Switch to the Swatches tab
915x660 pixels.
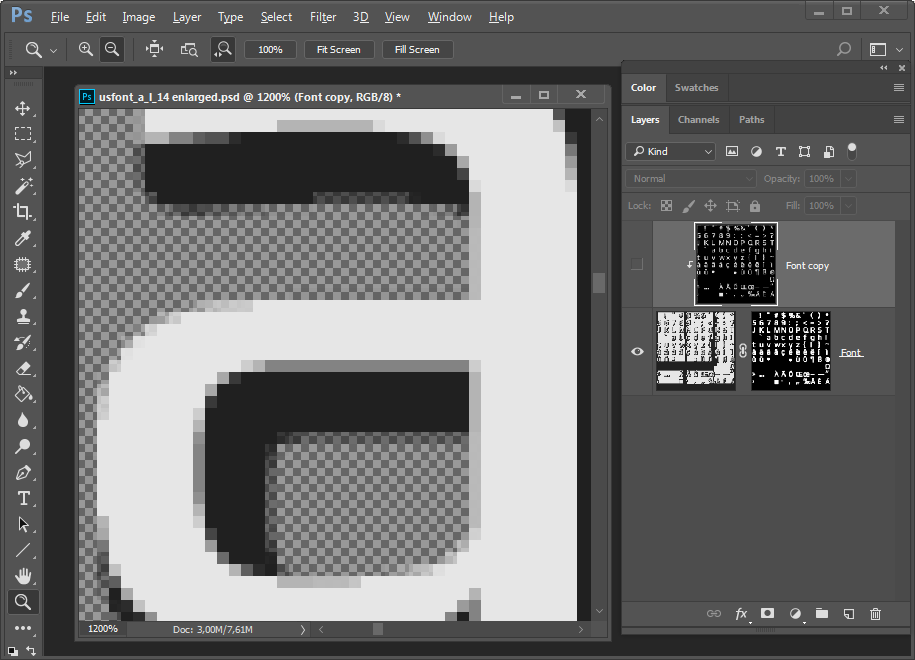coord(696,88)
